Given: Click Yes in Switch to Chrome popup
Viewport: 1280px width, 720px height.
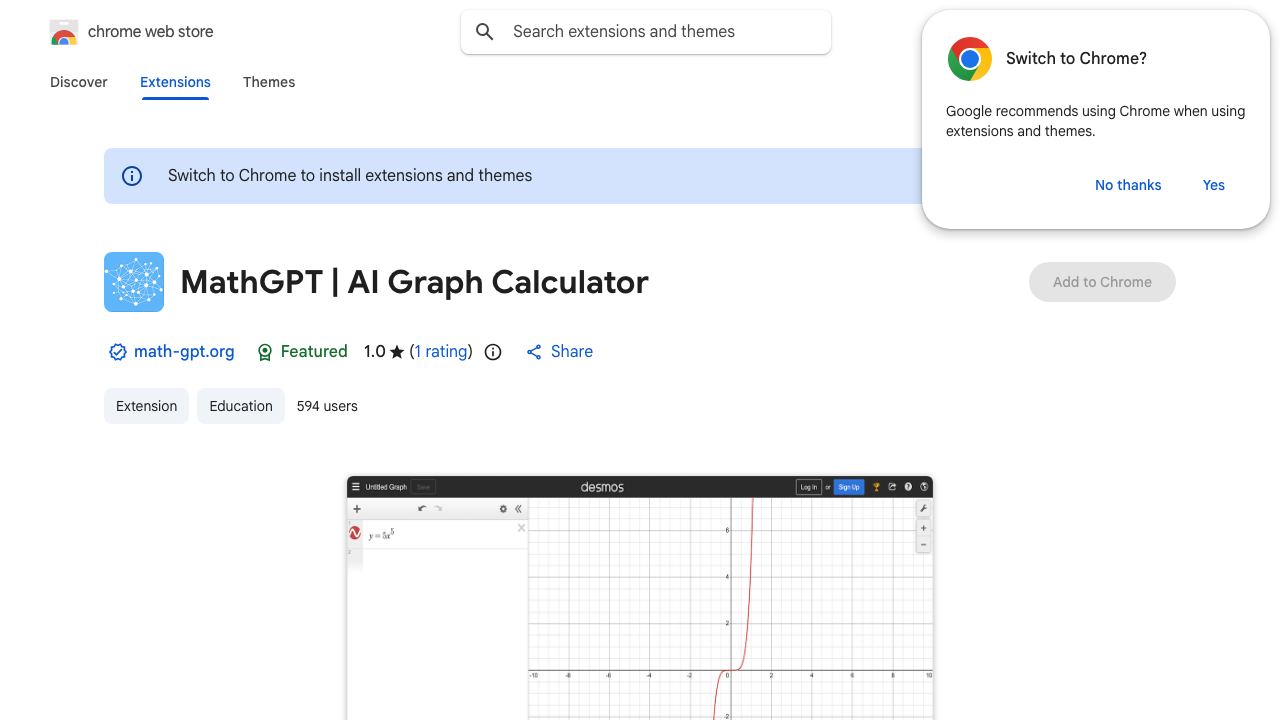Looking at the screenshot, I should coord(1214,185).
